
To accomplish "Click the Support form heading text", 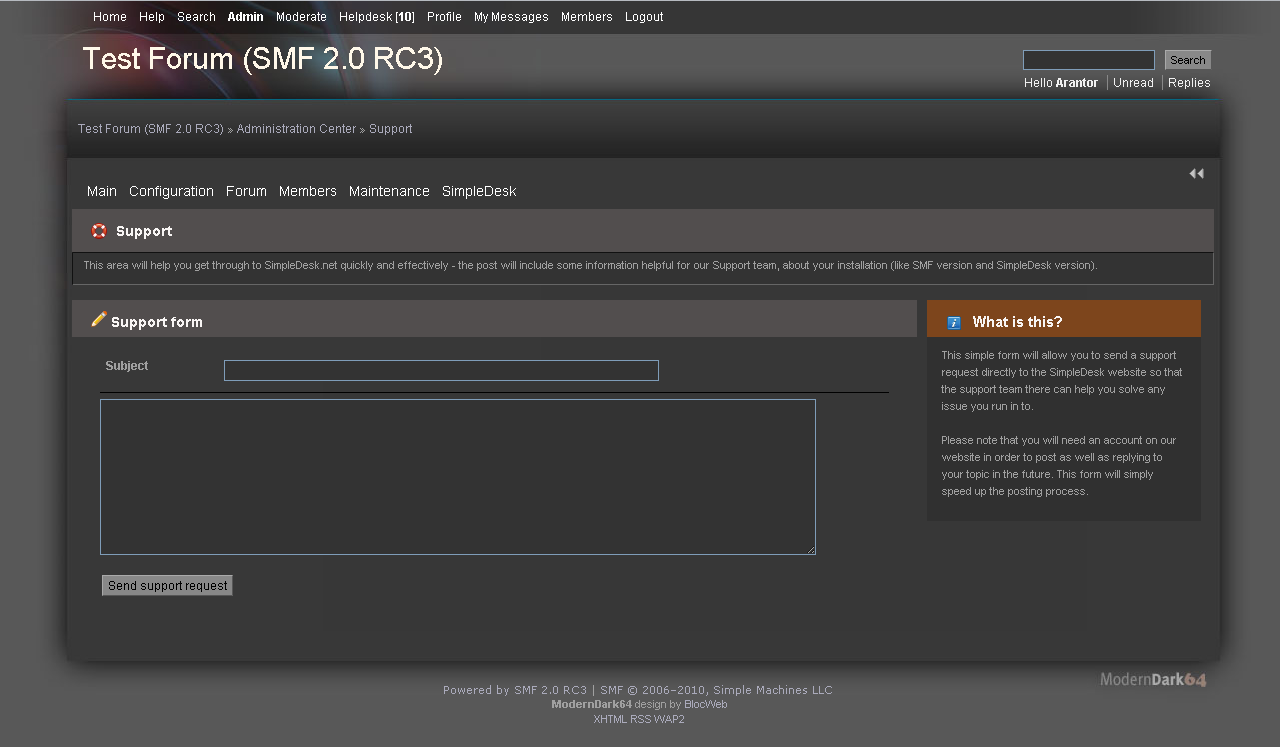I will (157, 322).
